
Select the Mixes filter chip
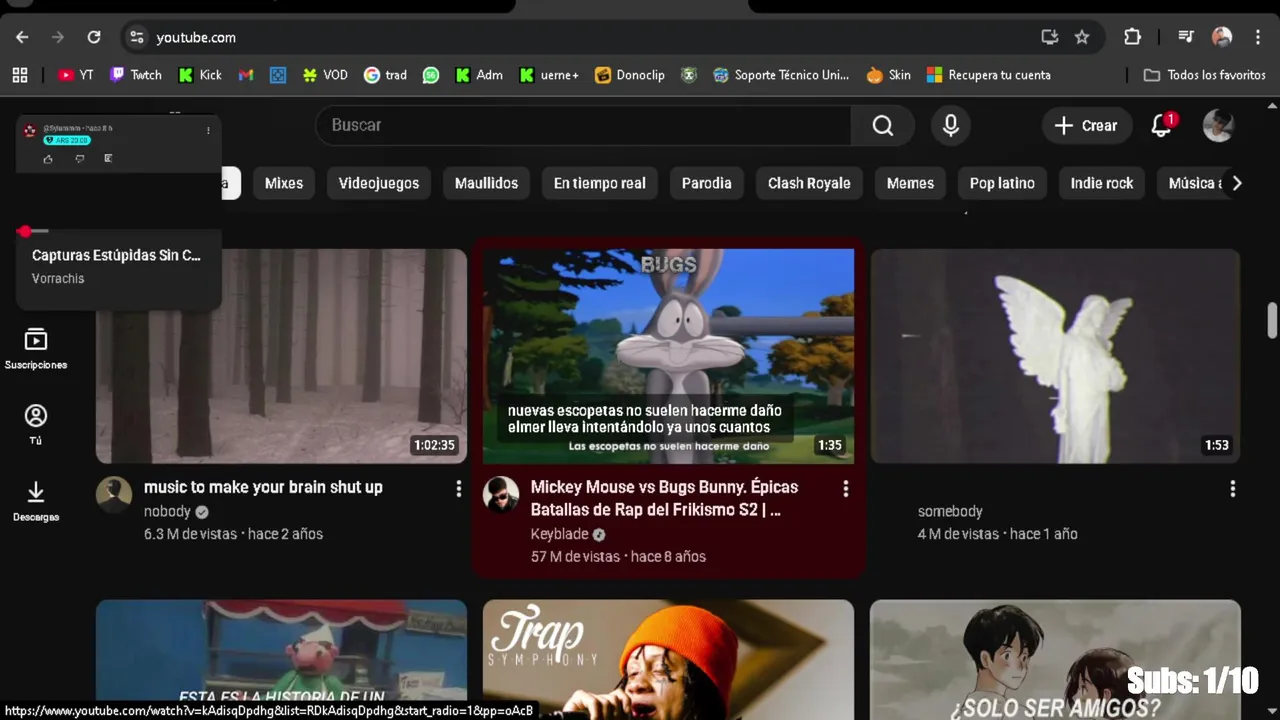point(284,183)
